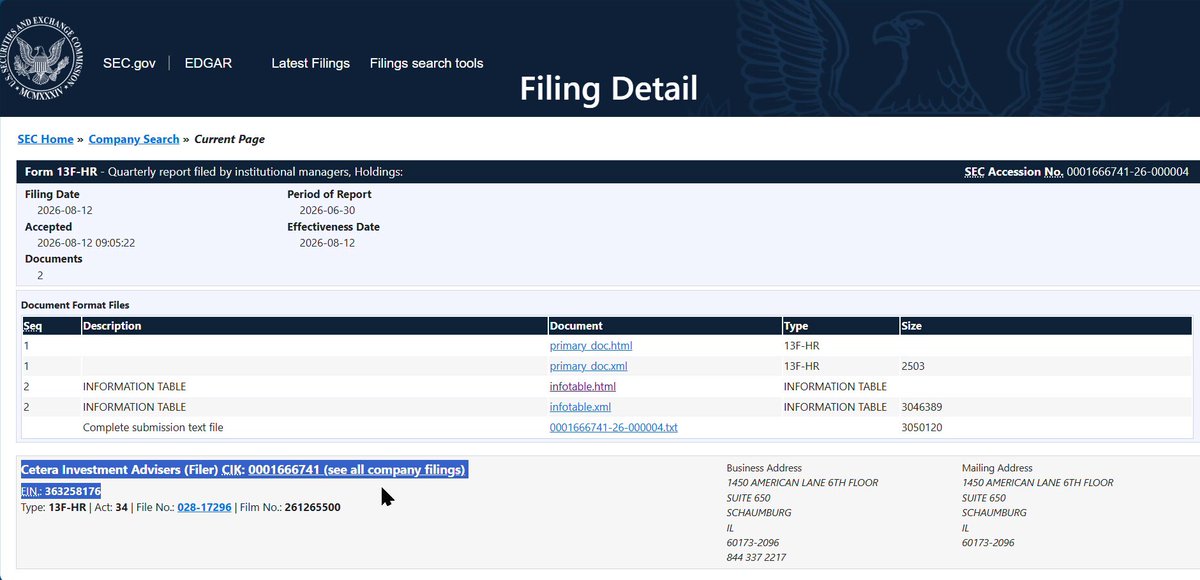Open complete submission text file 0001666741-26-000004.txt
Screen dimensions: 1200x580
pyautogui.click(x=614, y=427)
